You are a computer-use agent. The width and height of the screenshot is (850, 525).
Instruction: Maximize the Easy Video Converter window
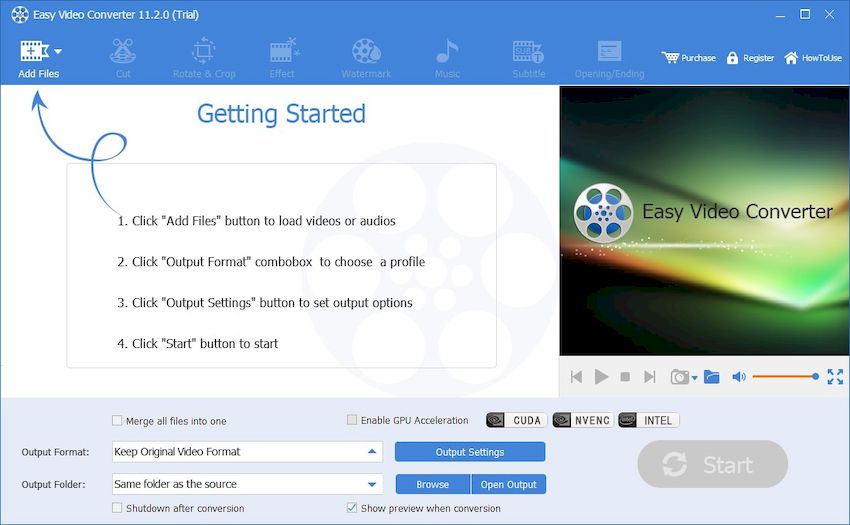[x=805, y=15]
